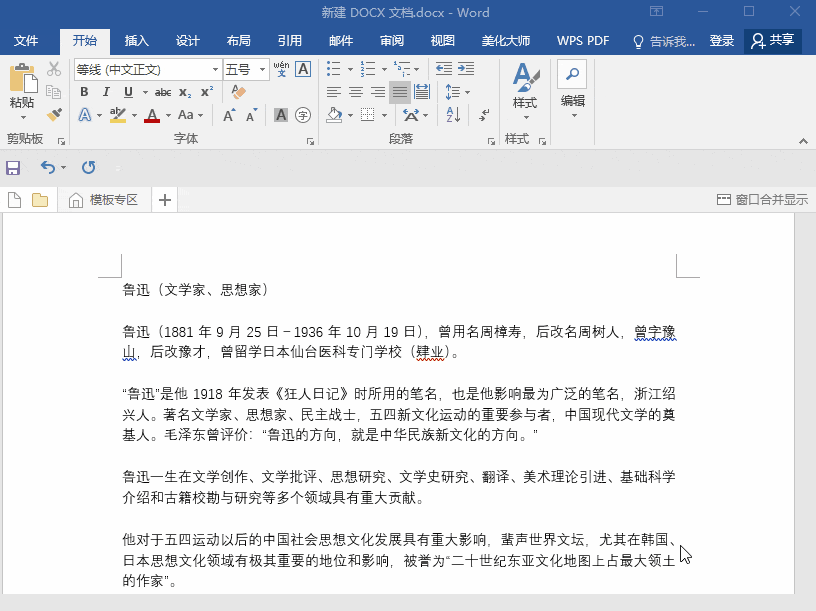The height and width of the screenshot is (611, 816).
Task: Apply paragraph shading paint bucket
Action: [x=334, y=115]
